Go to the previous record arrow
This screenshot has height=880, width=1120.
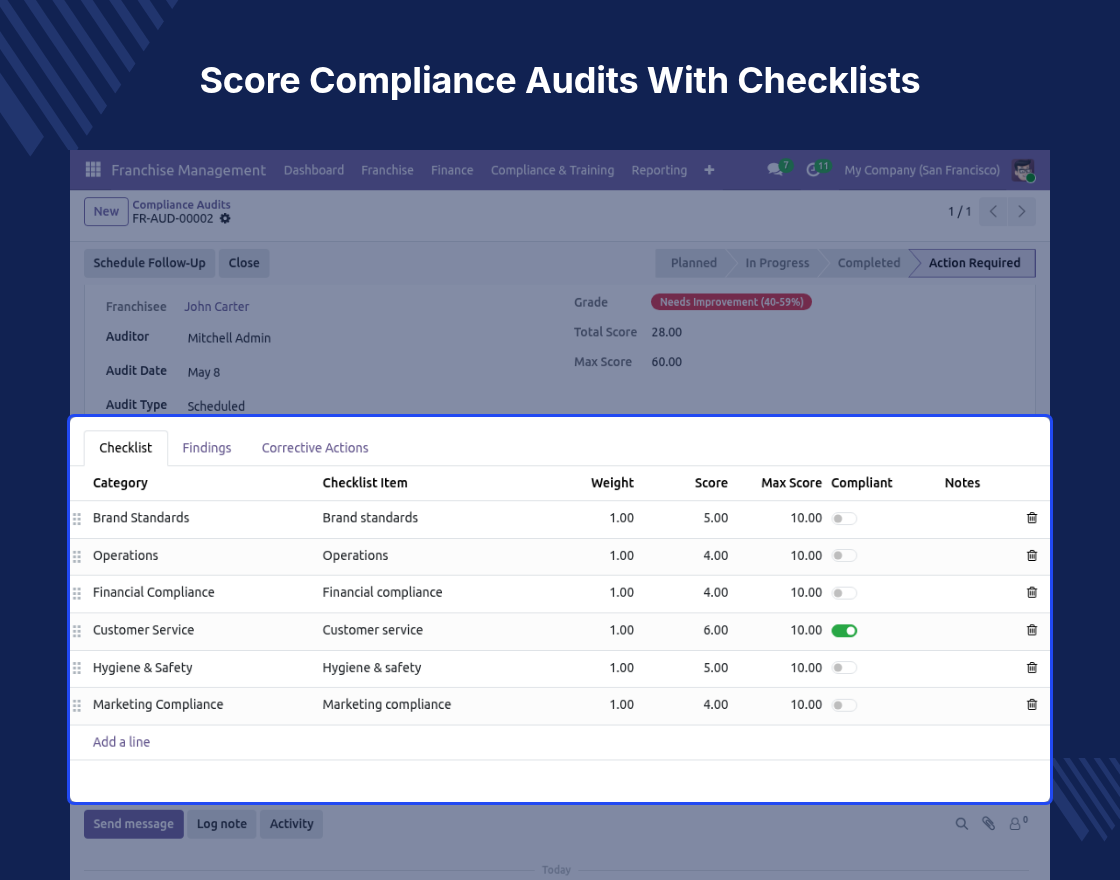point(993,211)
